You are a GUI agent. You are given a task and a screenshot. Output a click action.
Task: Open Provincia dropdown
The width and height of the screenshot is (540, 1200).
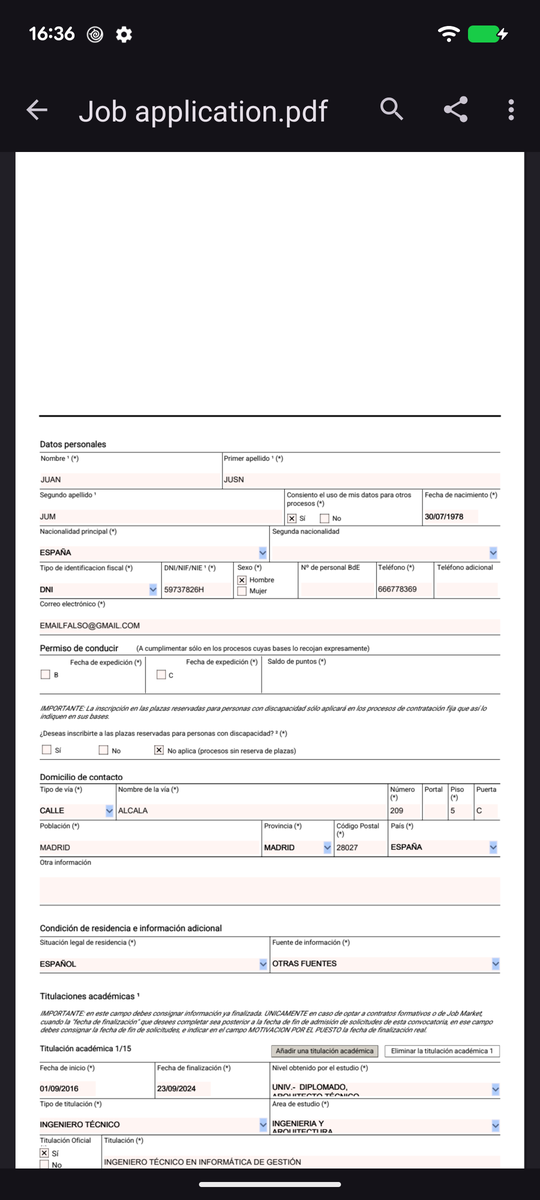click(x=327, y=847)
